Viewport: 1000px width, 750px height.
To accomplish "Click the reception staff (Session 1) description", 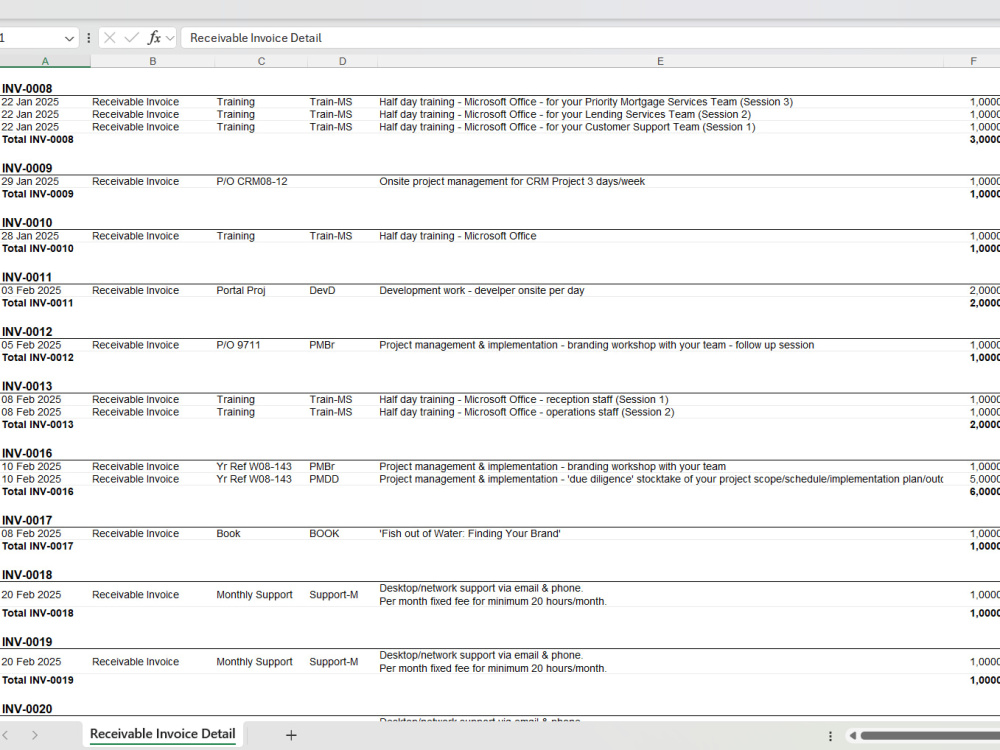I will (x=524, y=400).
